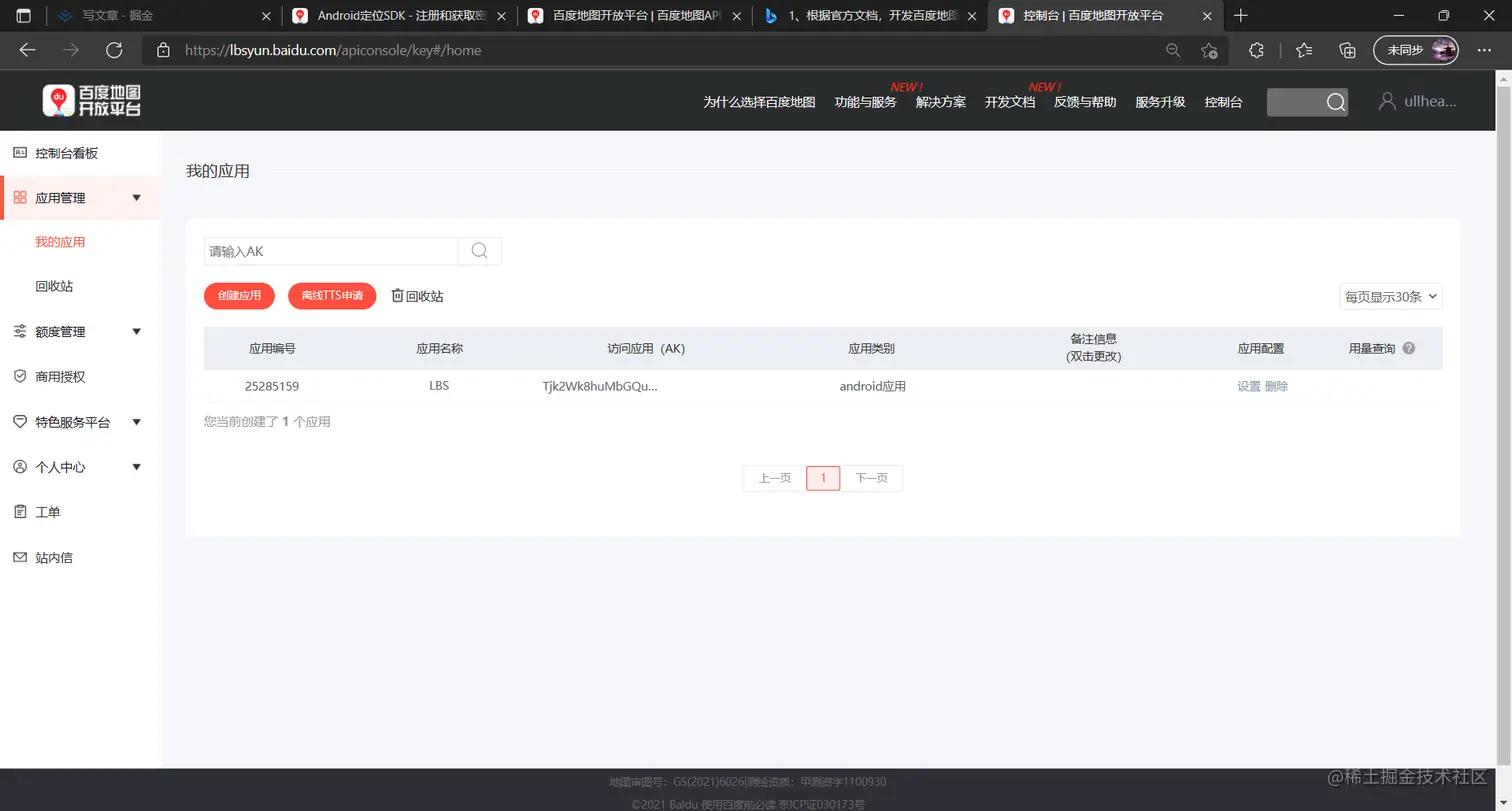Open the 每页显示30条 page size dropdown
This screenshot has height=811, width=1512.
(1391, 296)
